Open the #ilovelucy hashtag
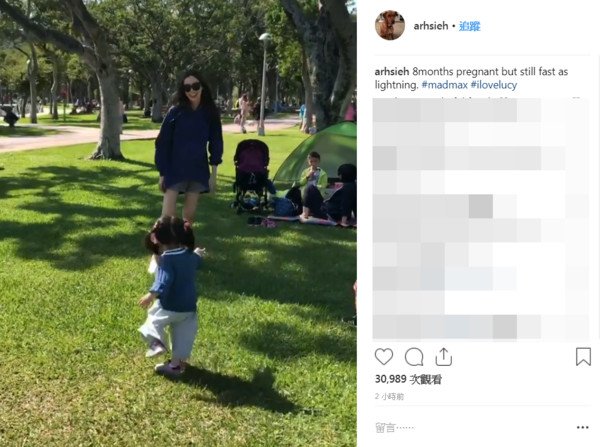The height and width of the screenshot is (447, 600). click(494, 85)
